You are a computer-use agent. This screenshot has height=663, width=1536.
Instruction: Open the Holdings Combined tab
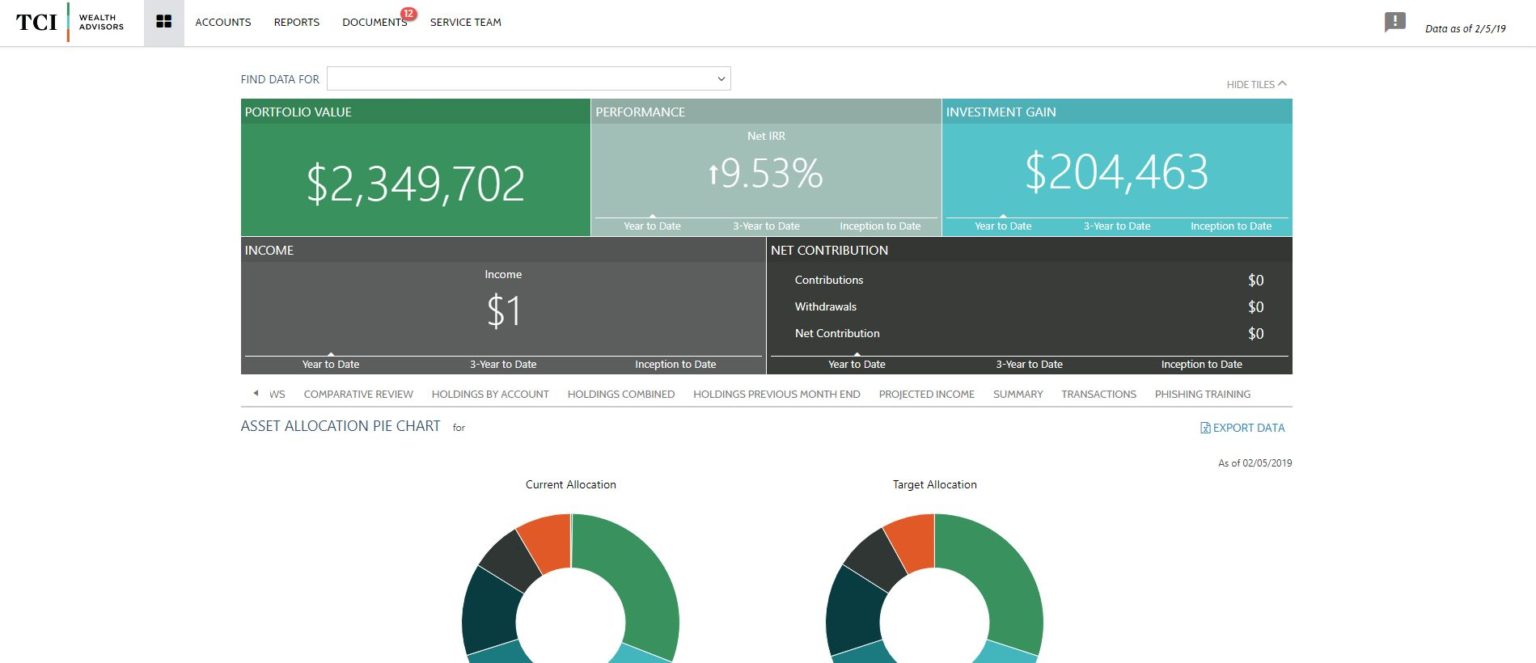click(621, 394)
